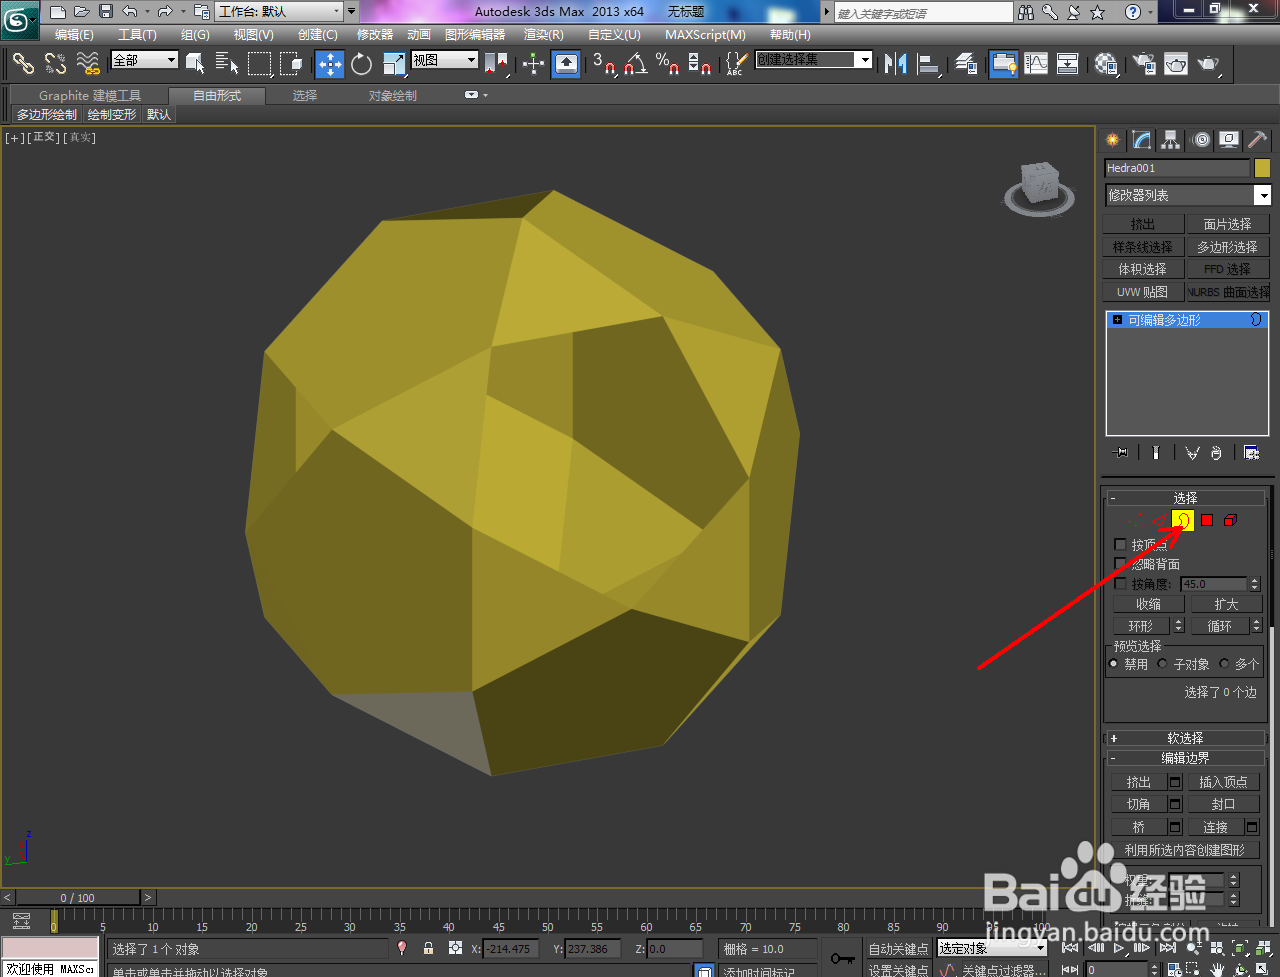
Task: Click the UVW 贴图 modifier button
Action: pos(1143,292)
